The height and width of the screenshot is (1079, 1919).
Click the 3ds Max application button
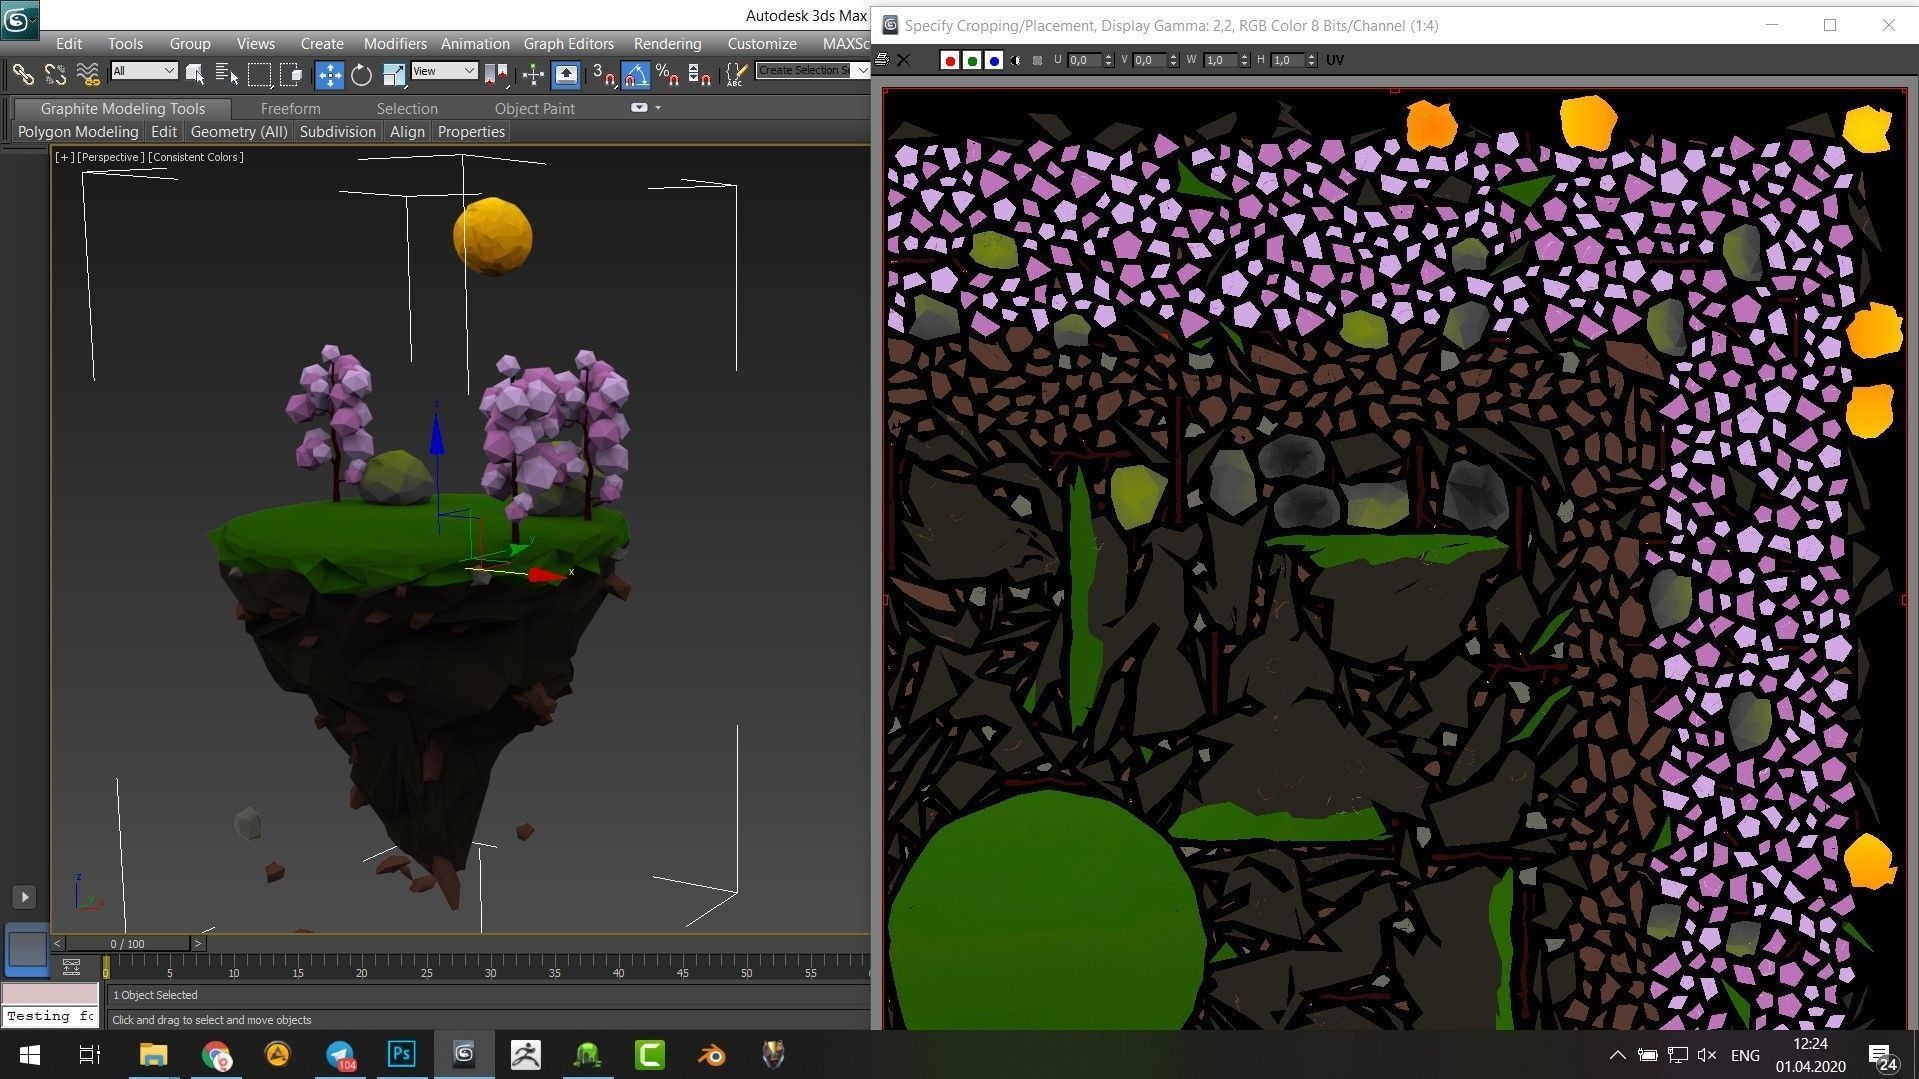tap(20, 20)
